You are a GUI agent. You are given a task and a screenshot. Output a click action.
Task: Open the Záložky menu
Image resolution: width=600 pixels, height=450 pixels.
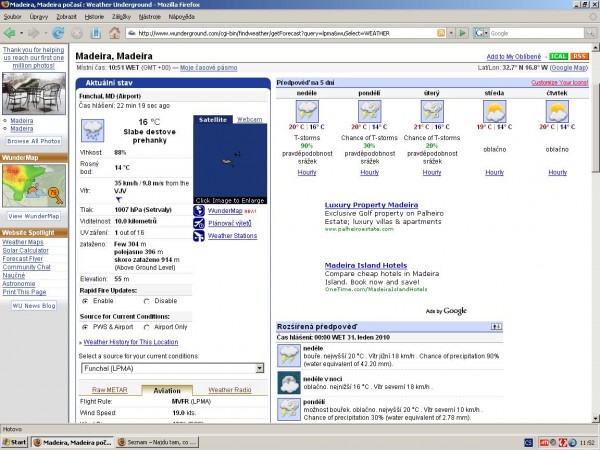point(121,17)
